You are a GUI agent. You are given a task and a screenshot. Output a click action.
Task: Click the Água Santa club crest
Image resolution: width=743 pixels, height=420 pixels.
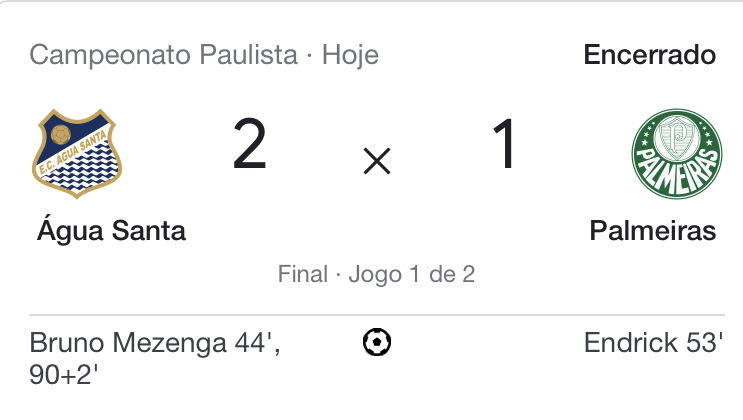coord(77,154)
